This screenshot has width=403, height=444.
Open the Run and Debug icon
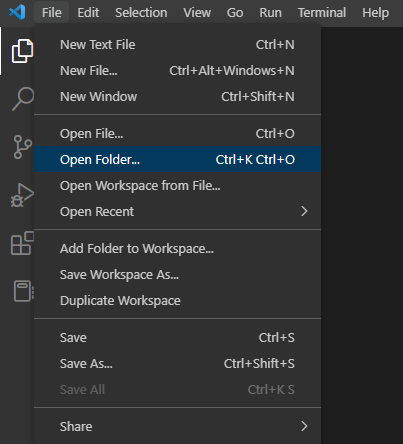click(22, 195)
